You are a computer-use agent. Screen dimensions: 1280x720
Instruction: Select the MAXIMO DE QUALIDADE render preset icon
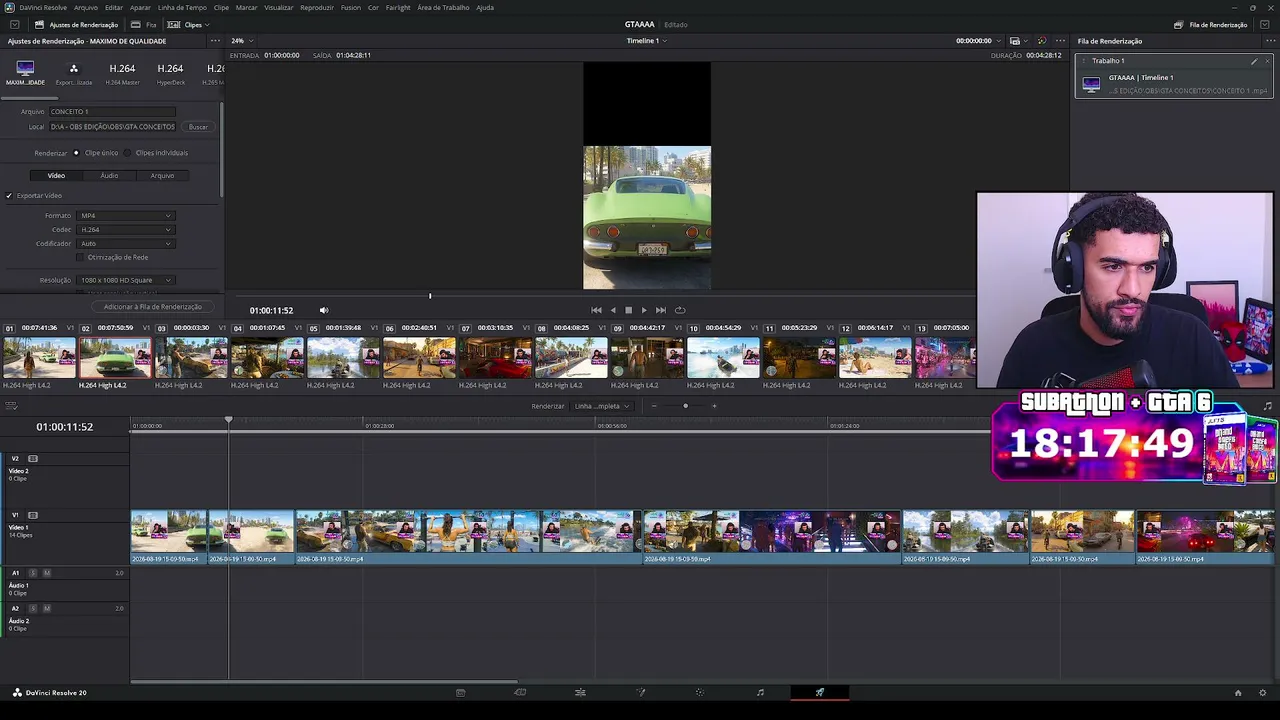[x=25, y=68]
